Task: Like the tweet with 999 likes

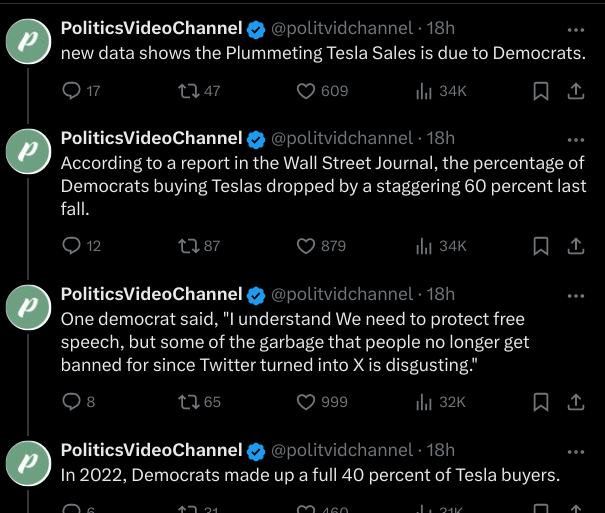Action: pos(322,402)
